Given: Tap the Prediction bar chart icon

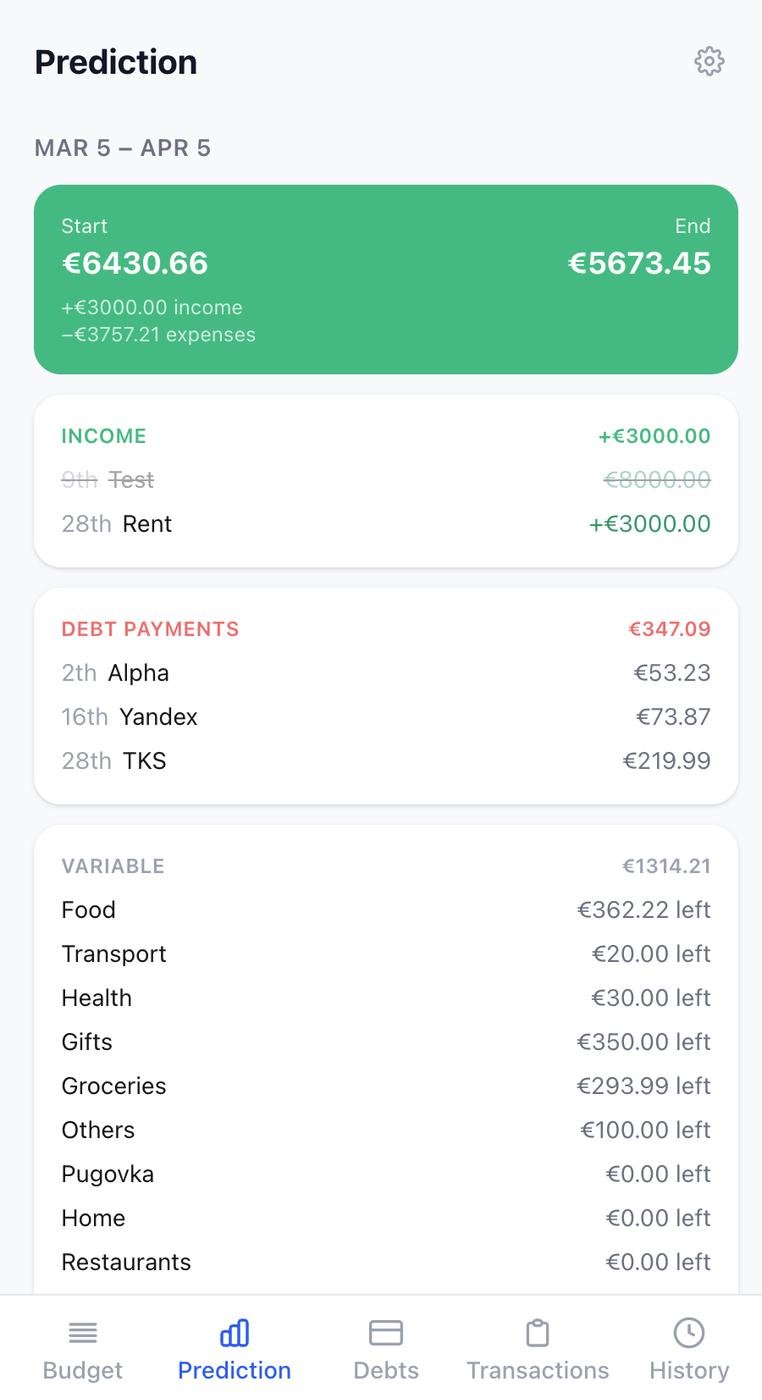Looking at the screenshot, I should [x=234, y=1333].
